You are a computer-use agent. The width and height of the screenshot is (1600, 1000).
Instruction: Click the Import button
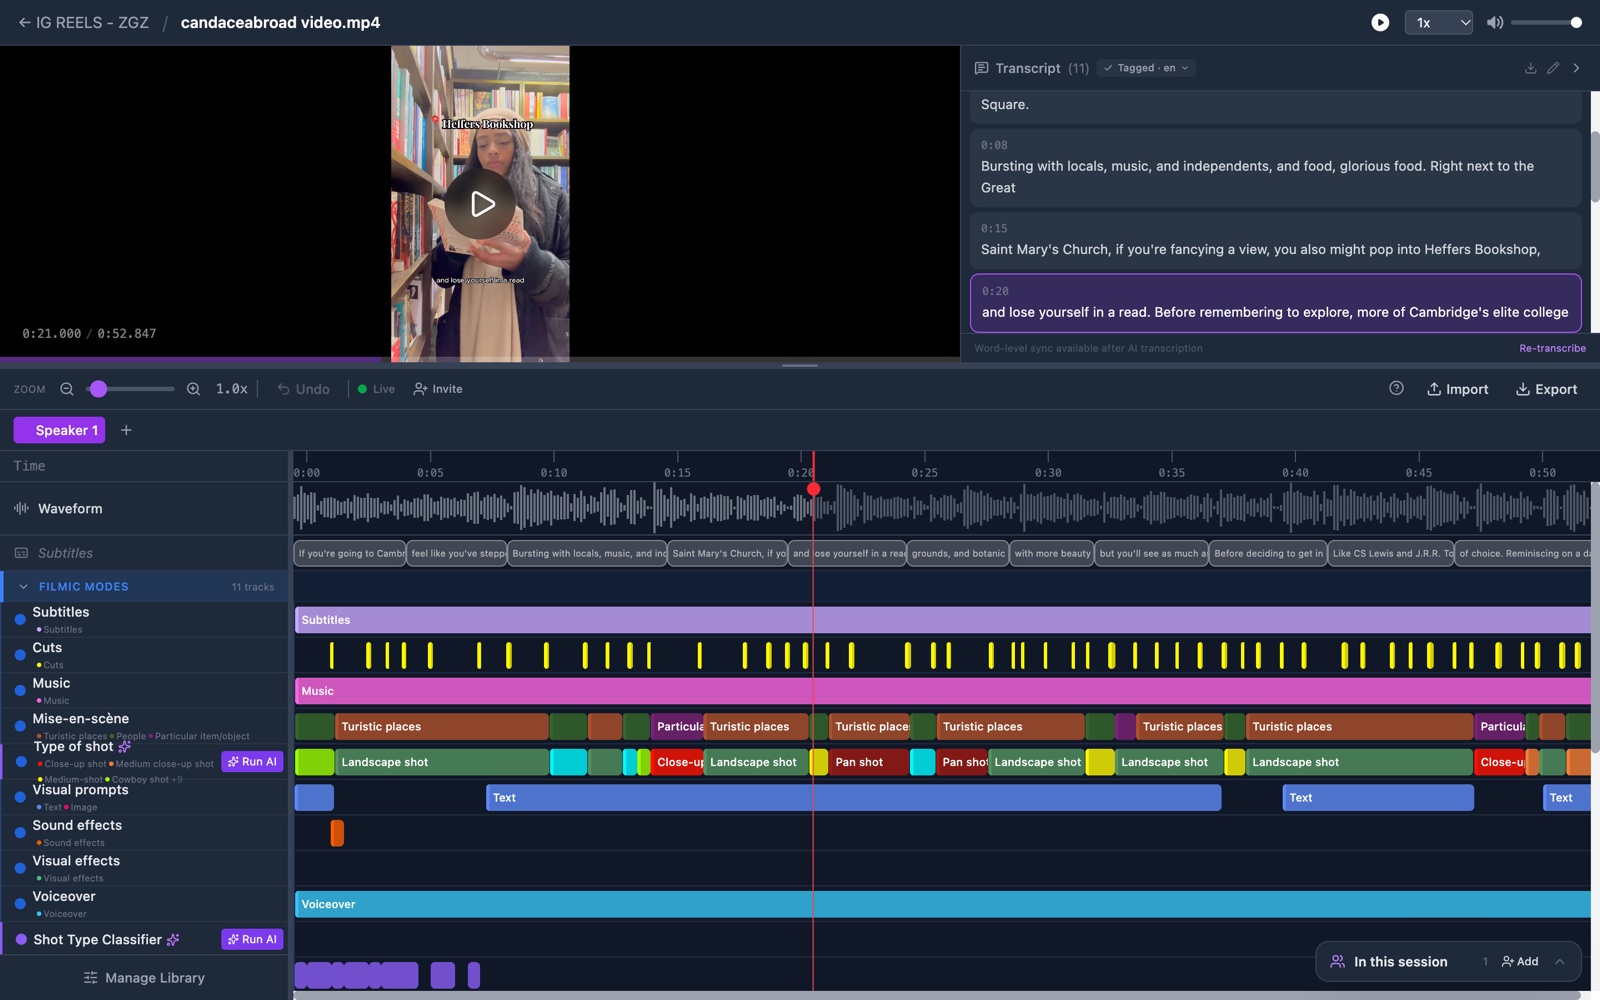1457,389
